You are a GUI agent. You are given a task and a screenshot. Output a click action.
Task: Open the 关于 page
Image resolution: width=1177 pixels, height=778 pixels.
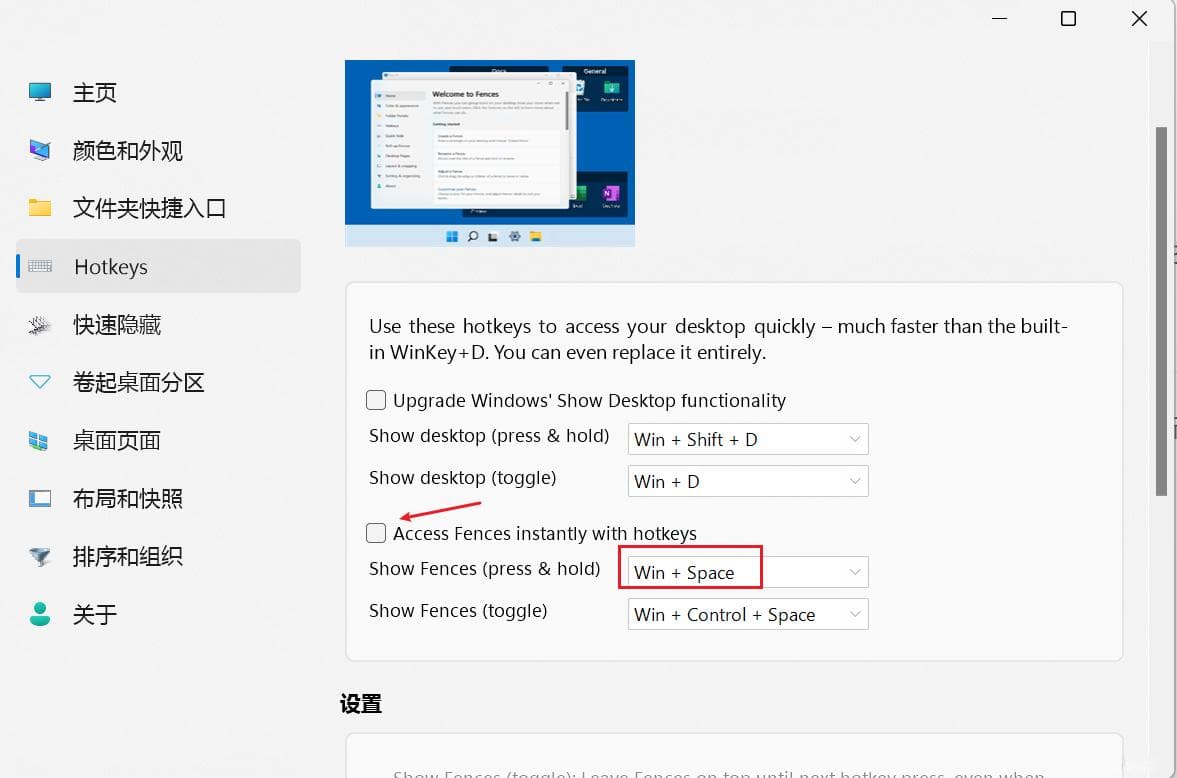point(158,614)
